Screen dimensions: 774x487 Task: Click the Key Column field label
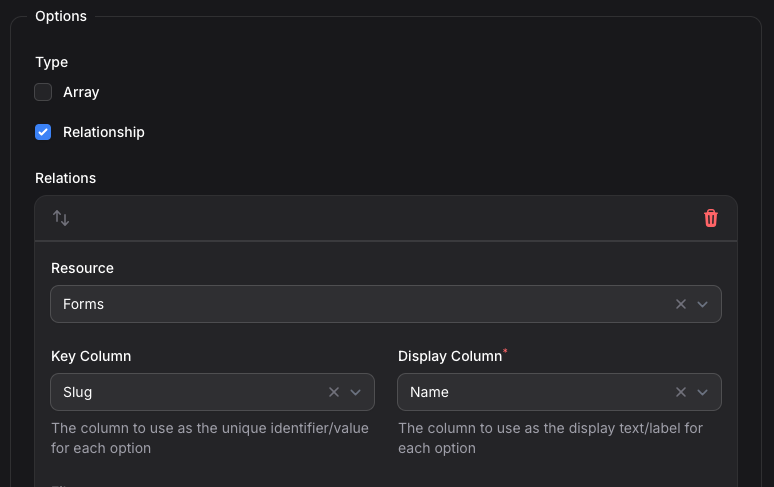(91, 356)
